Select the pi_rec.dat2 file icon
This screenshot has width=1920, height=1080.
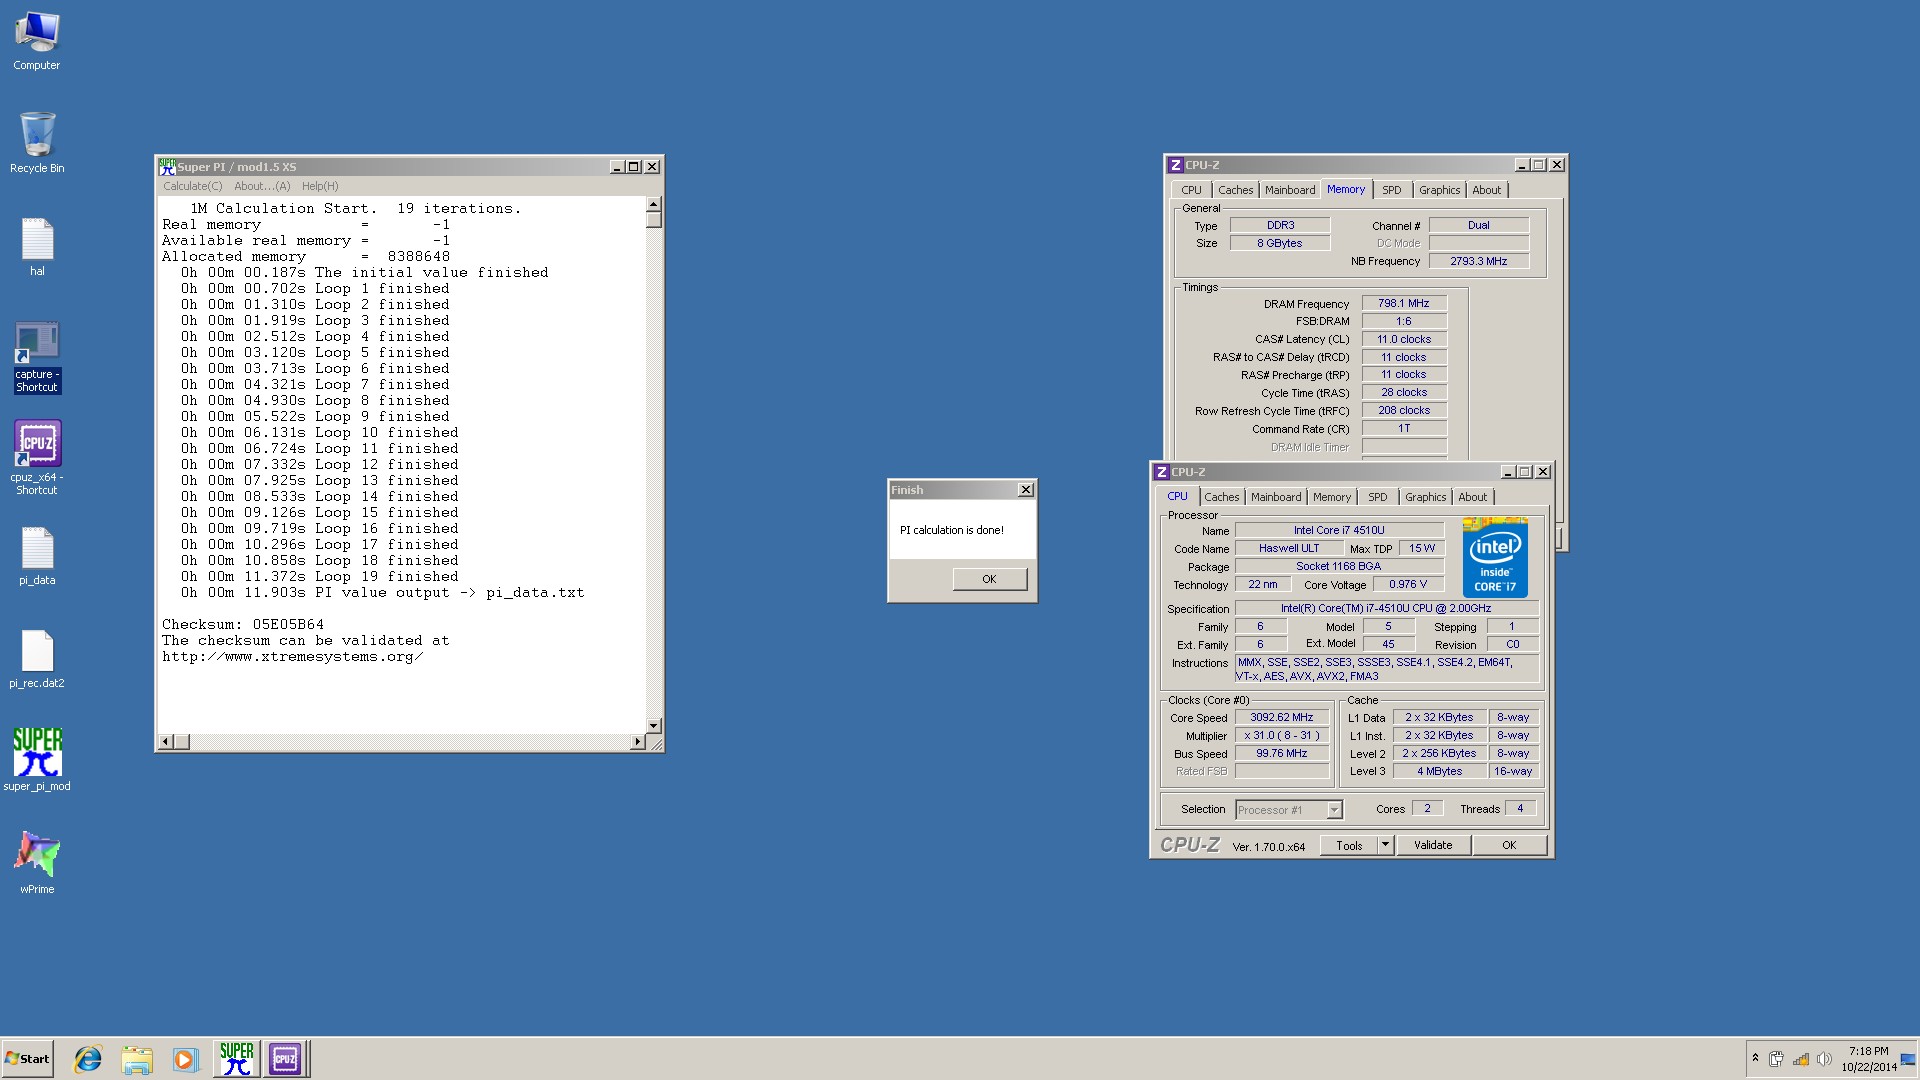pos(37,659)
